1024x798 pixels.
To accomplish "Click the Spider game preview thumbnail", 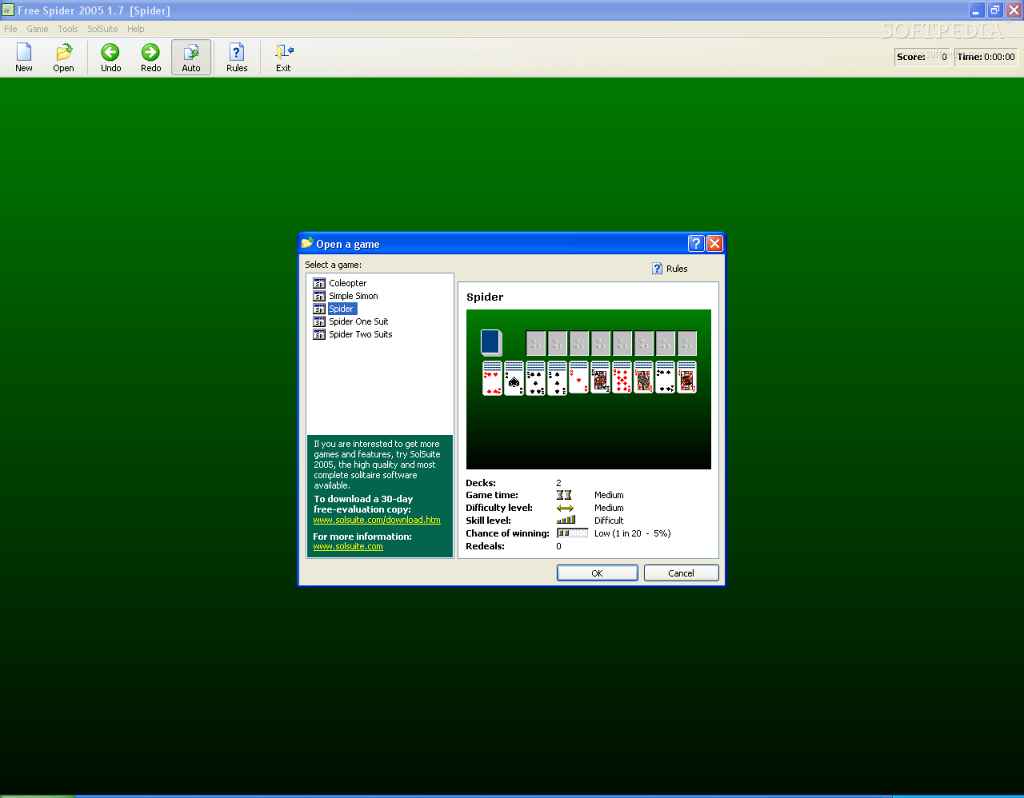I will (588, 389).
